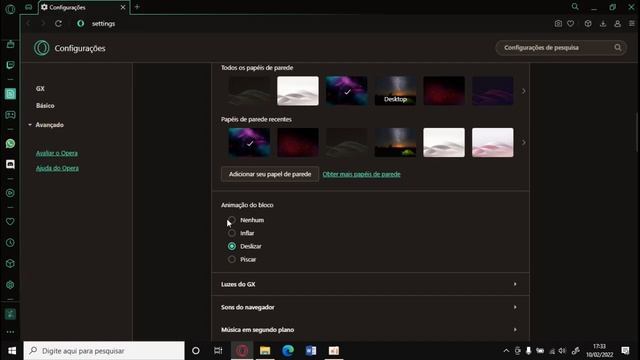Show next recent wallpapers arrow
The image size is (640, 360).
(x=524, y=142)
